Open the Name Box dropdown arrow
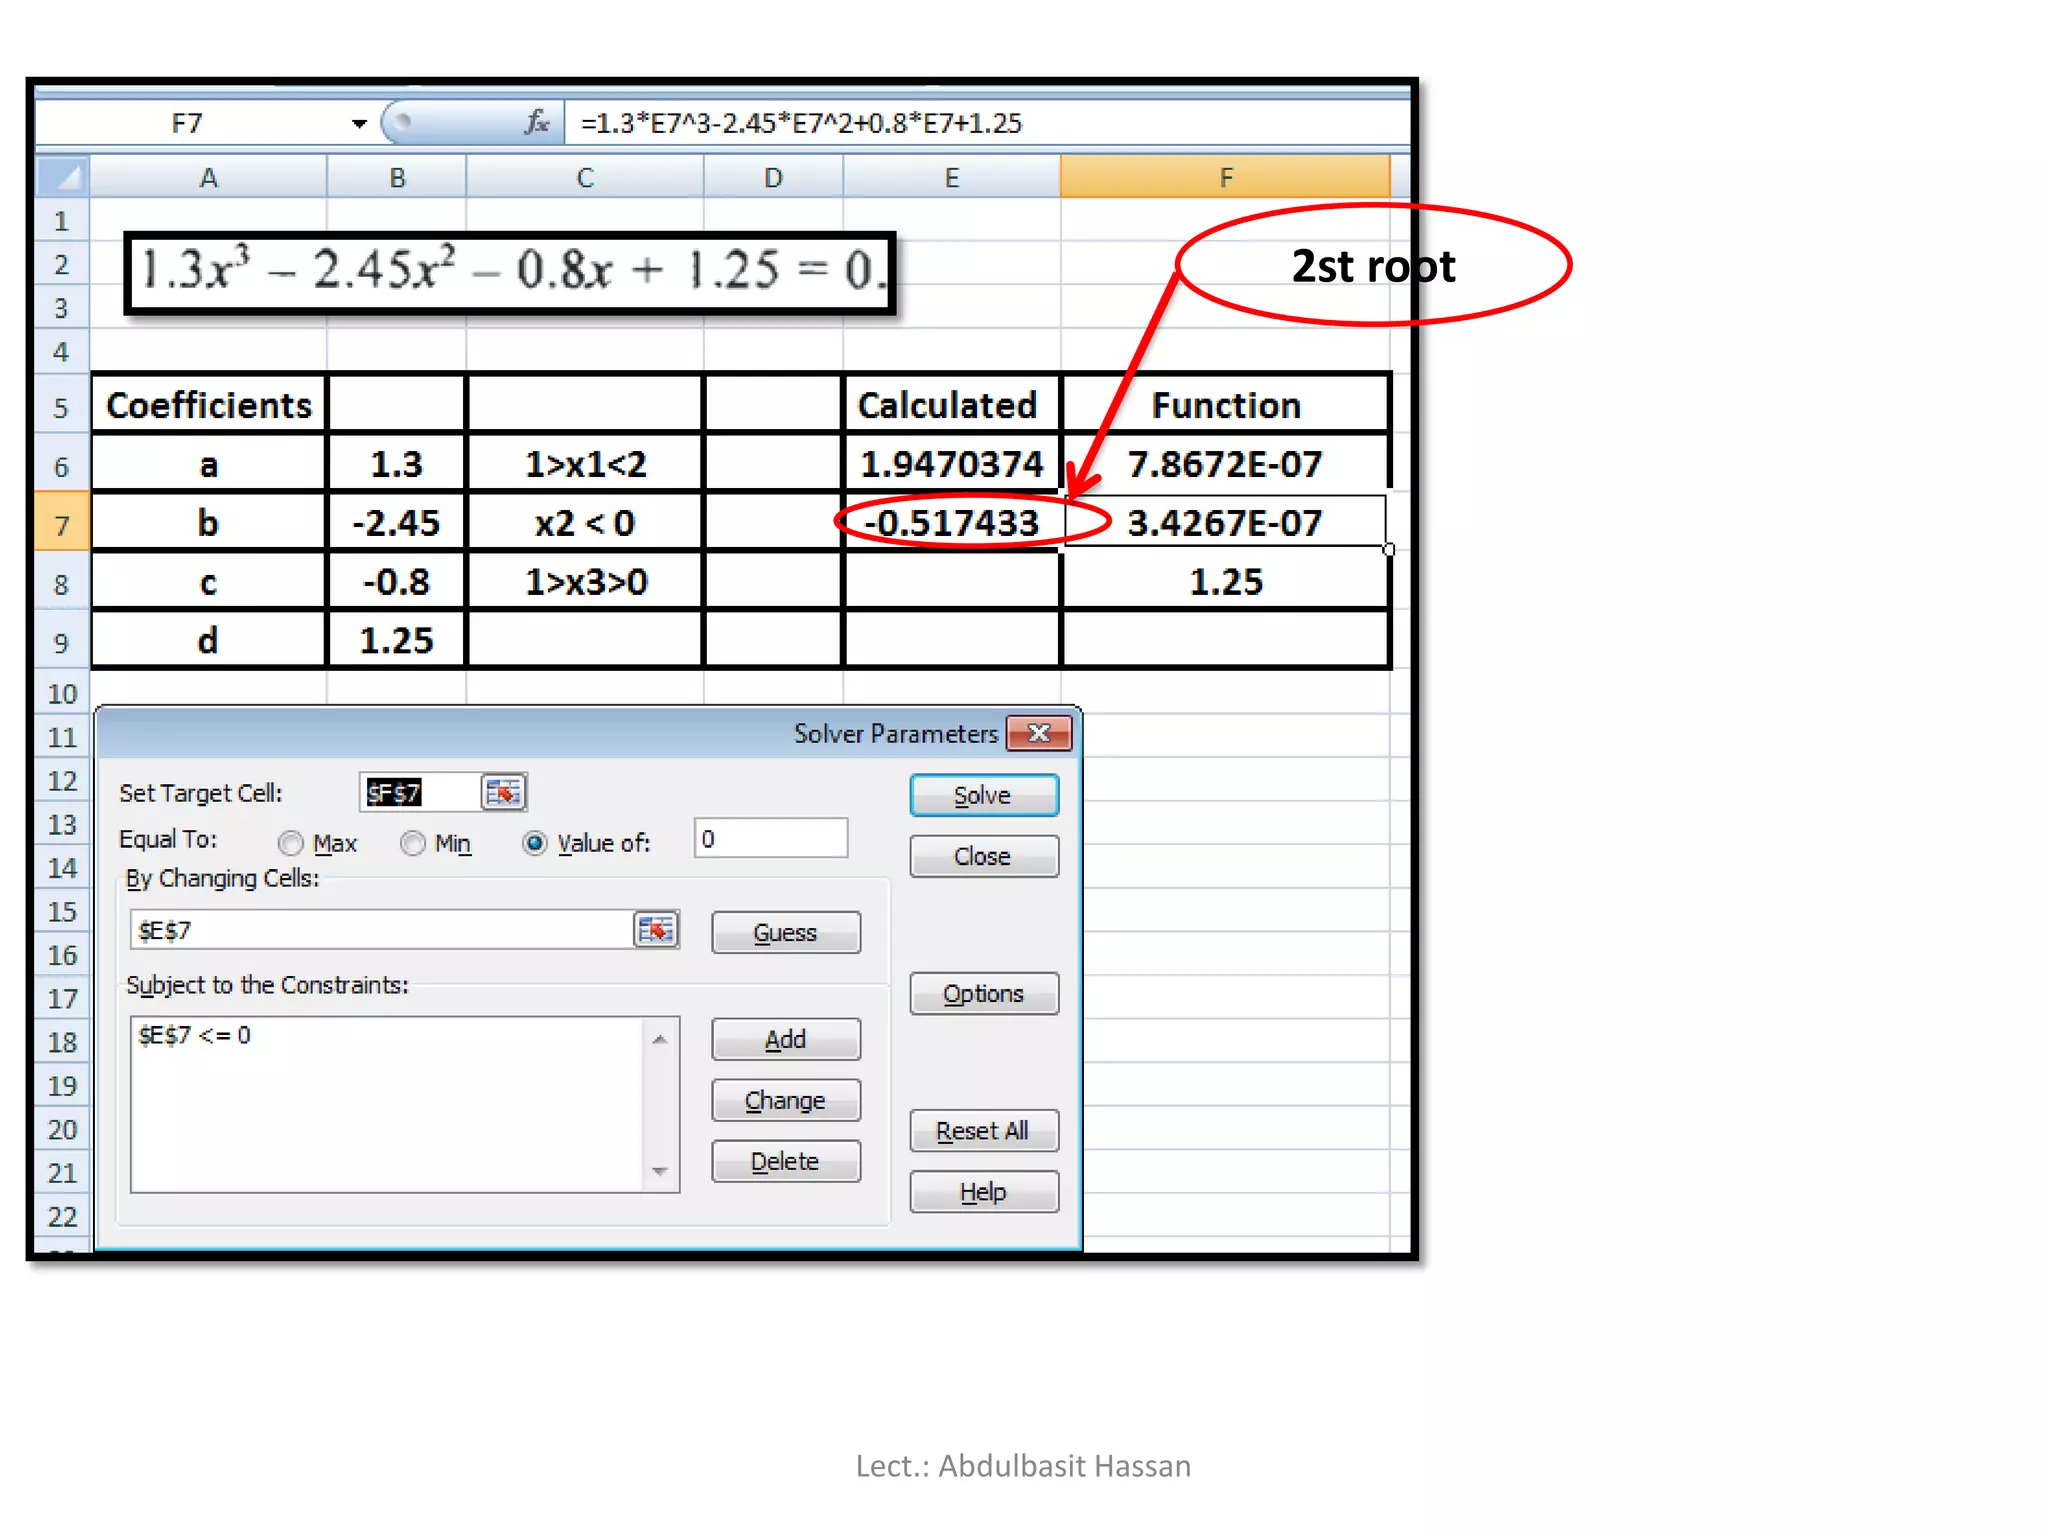Screen dimensions: 2048x1536 coord(359,123)
